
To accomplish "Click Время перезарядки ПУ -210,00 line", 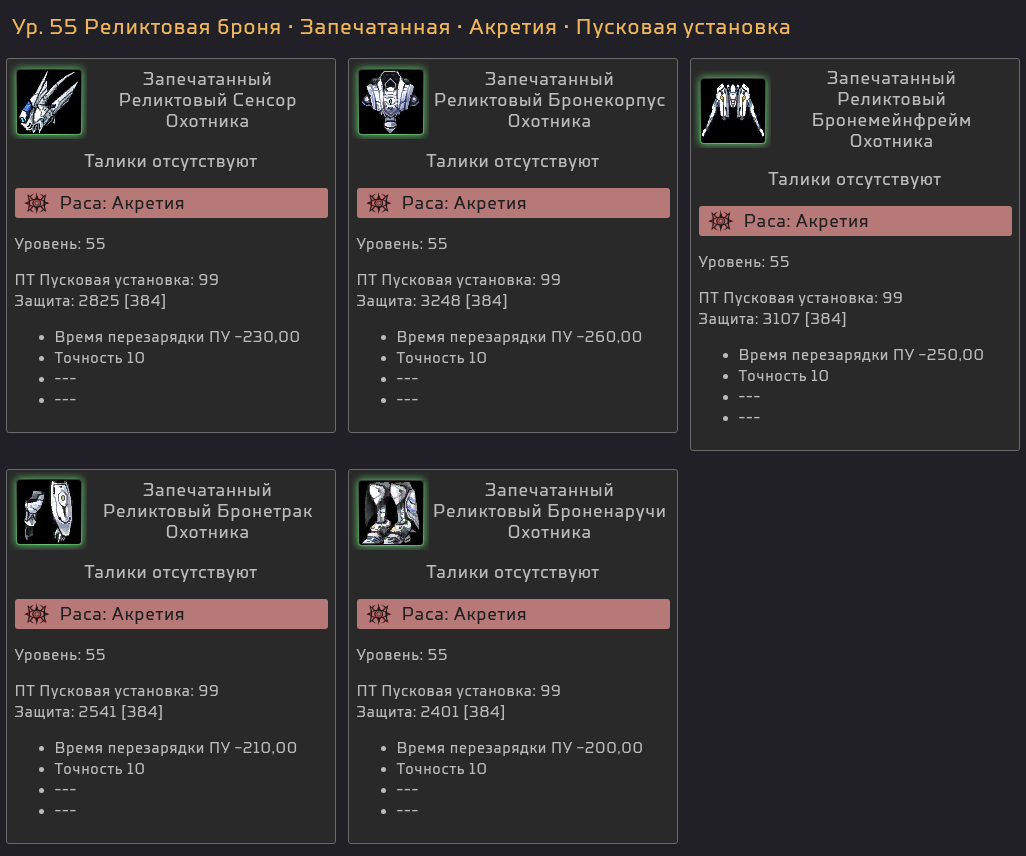I will pos(176,748).
